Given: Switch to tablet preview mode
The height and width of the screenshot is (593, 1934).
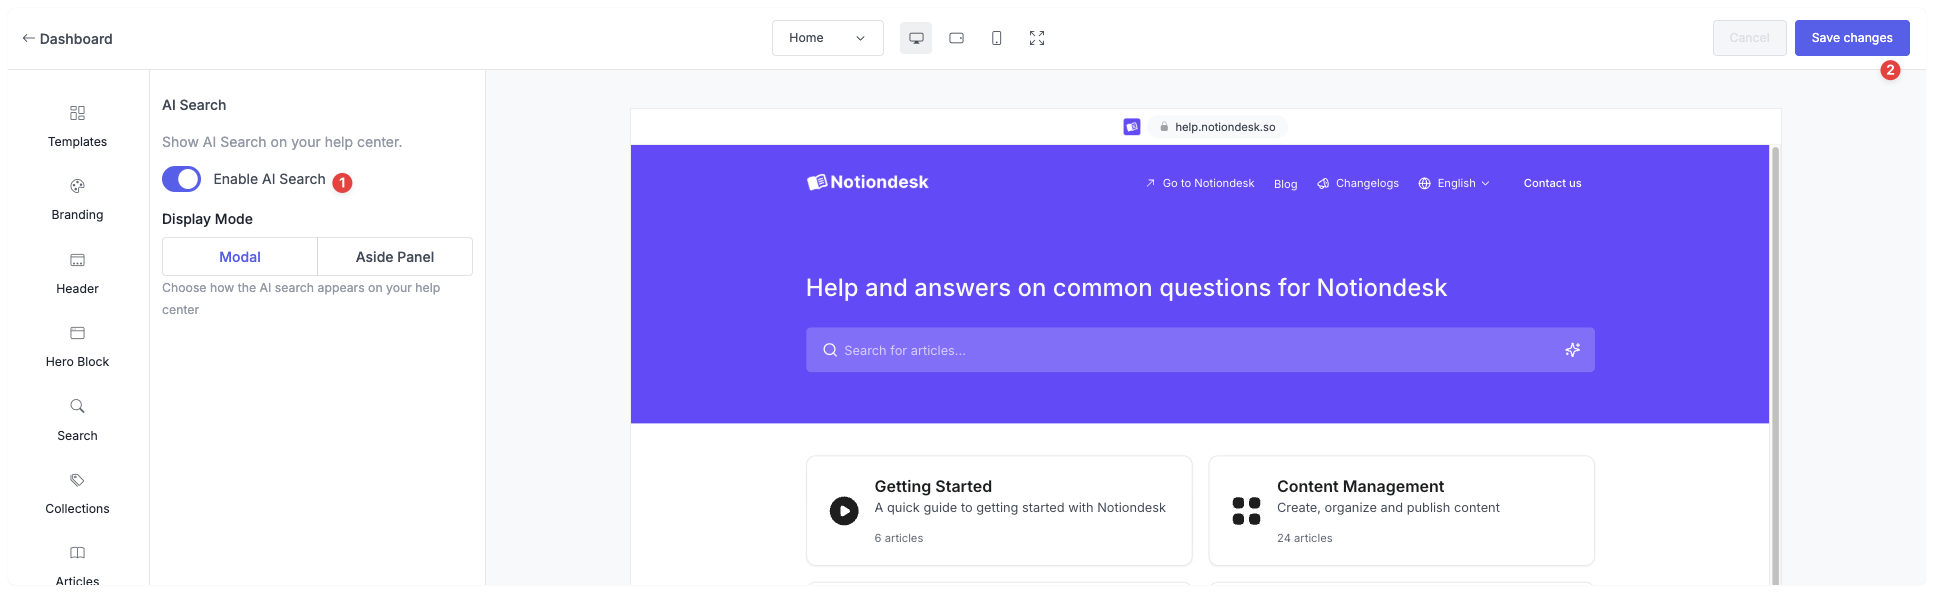Looking at the screenshot, I should click(956, 38).
